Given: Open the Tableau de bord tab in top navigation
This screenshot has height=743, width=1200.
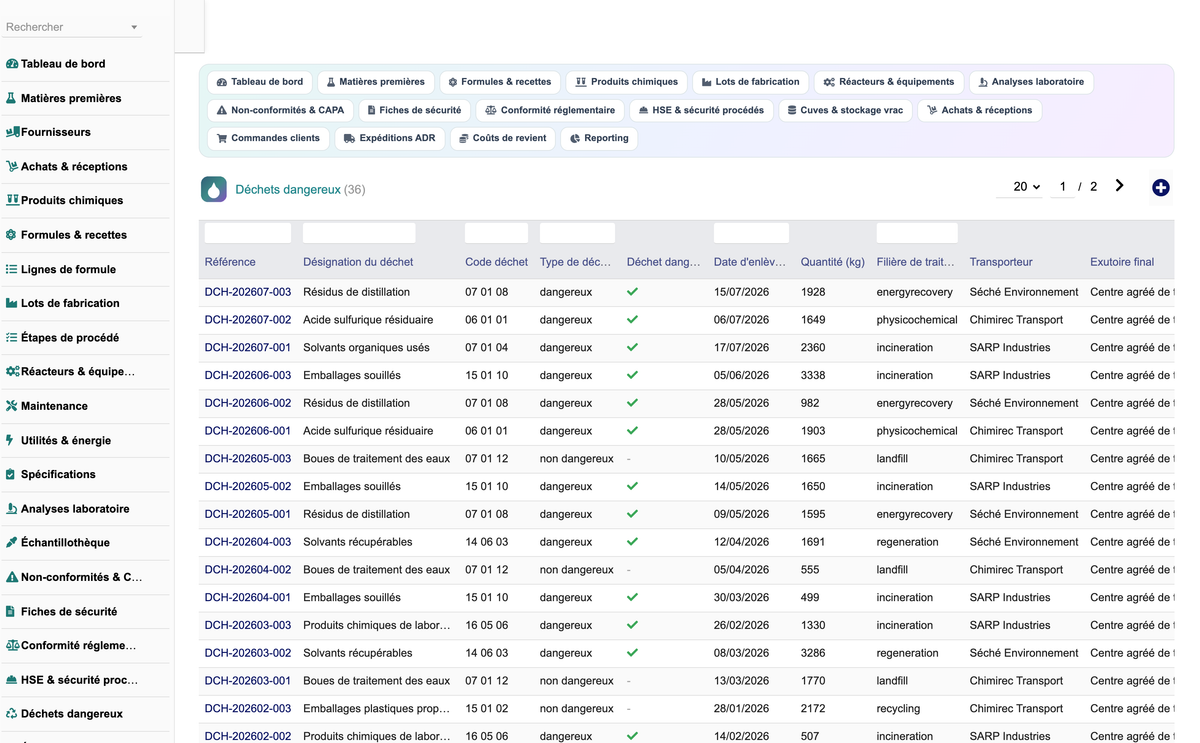Looking at the screenshot, I should pos(260,82).
